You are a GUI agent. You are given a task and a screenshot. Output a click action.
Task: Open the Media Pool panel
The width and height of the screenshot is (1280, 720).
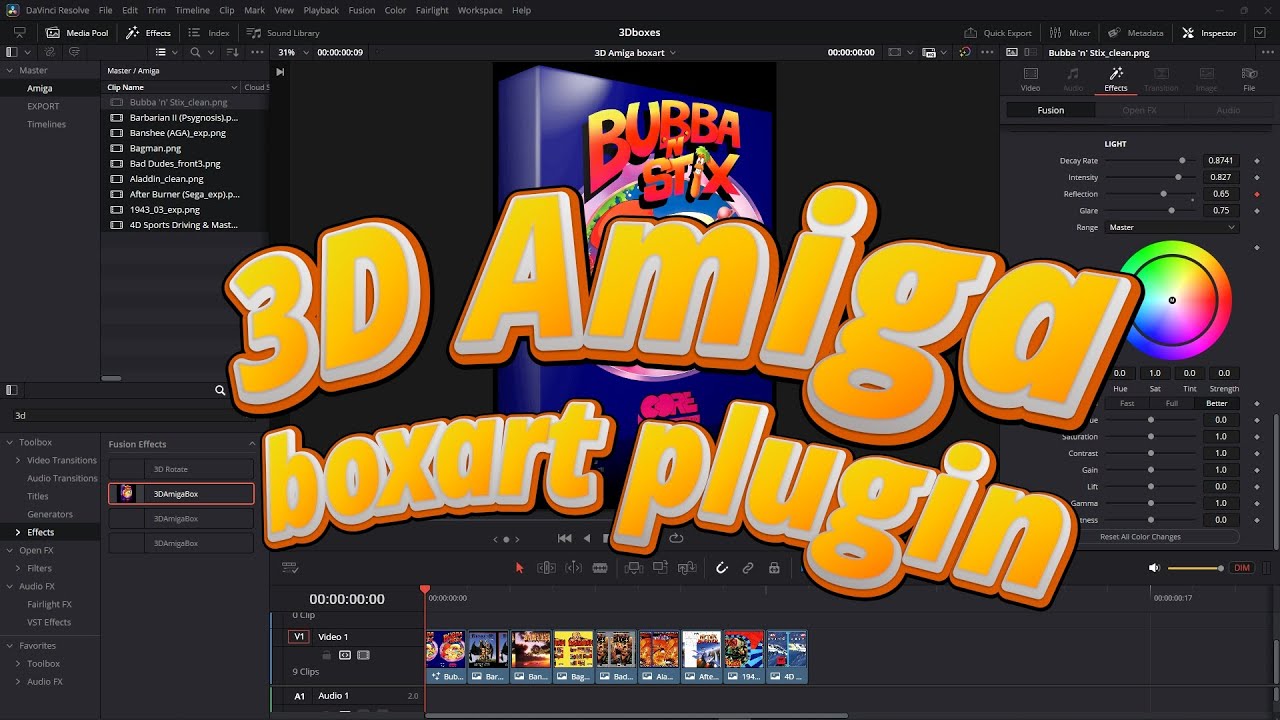[78, 33]
